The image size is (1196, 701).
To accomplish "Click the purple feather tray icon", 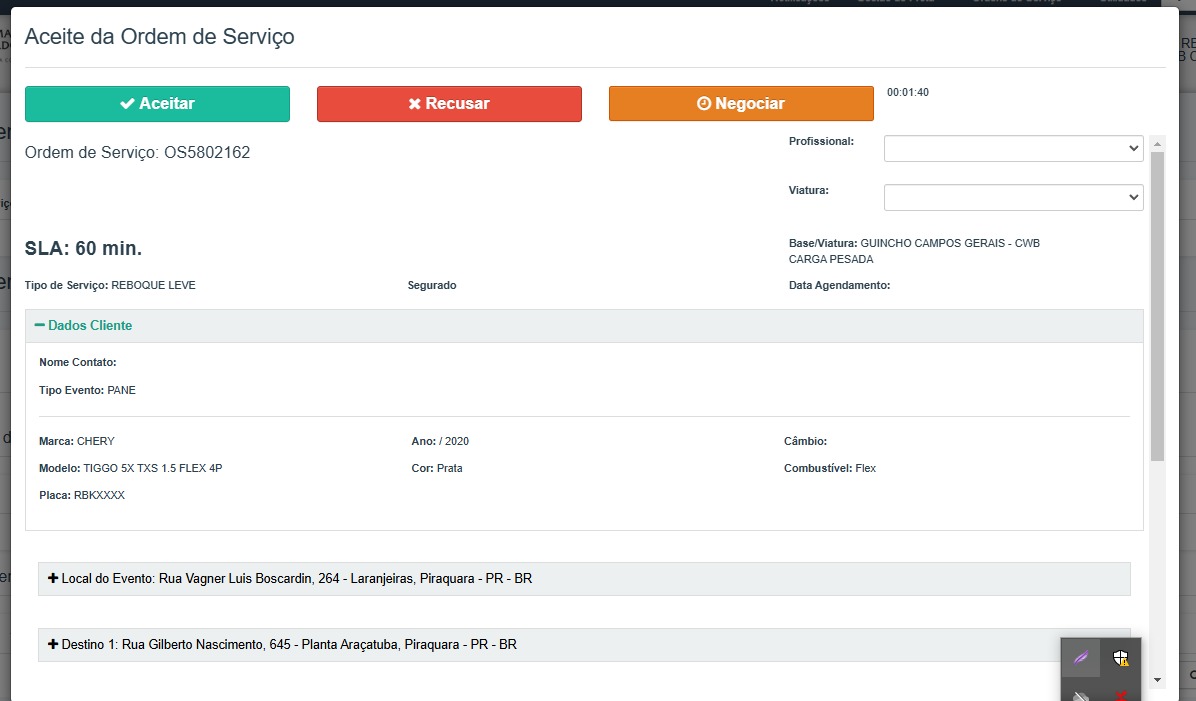I will pyautogui.click(x=1081, y=658).
